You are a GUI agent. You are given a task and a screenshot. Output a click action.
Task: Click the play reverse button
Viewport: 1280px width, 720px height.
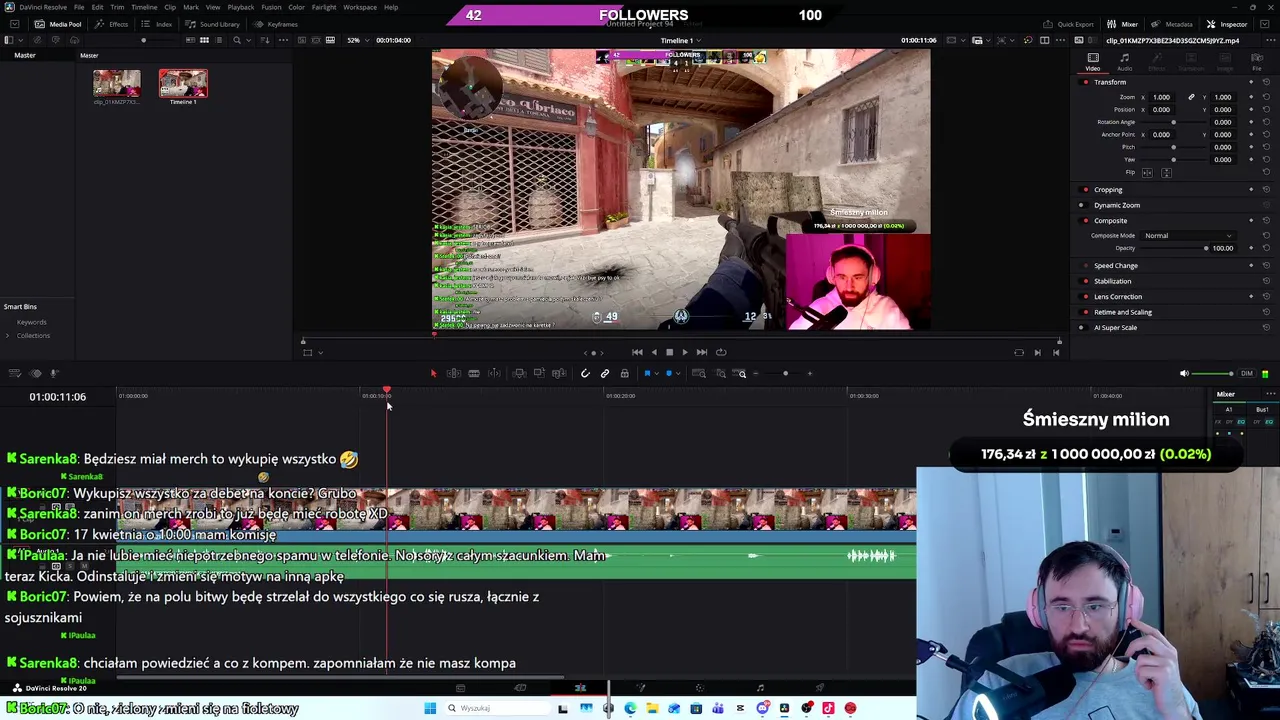(654, 352)
